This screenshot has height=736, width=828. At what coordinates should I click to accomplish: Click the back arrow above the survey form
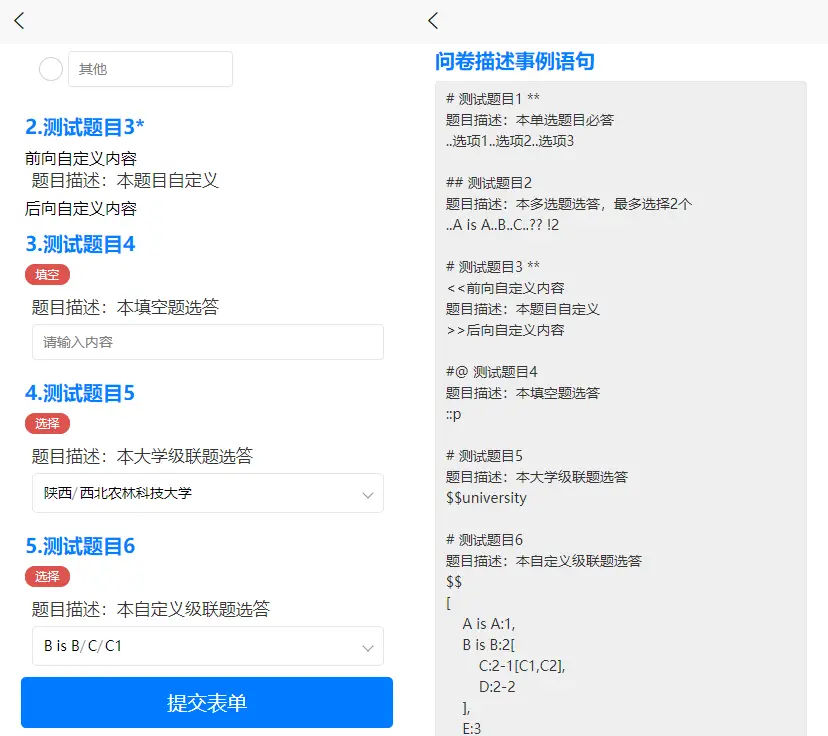click(x=19, y=21)
